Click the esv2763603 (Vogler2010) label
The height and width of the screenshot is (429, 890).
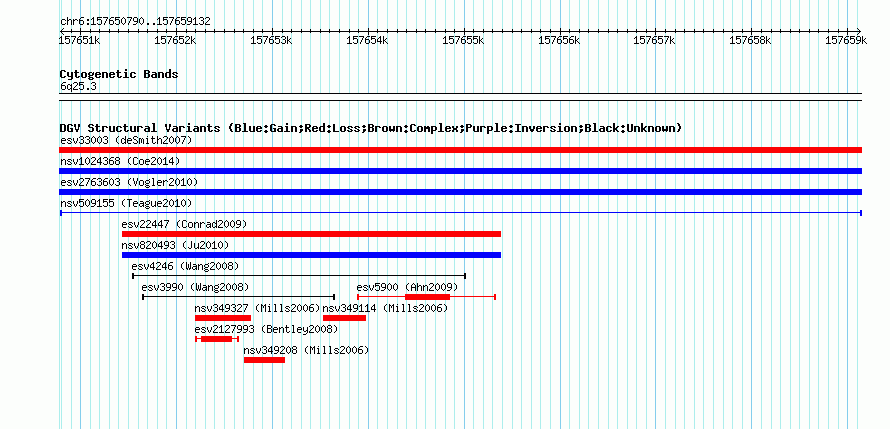point(129,182)
